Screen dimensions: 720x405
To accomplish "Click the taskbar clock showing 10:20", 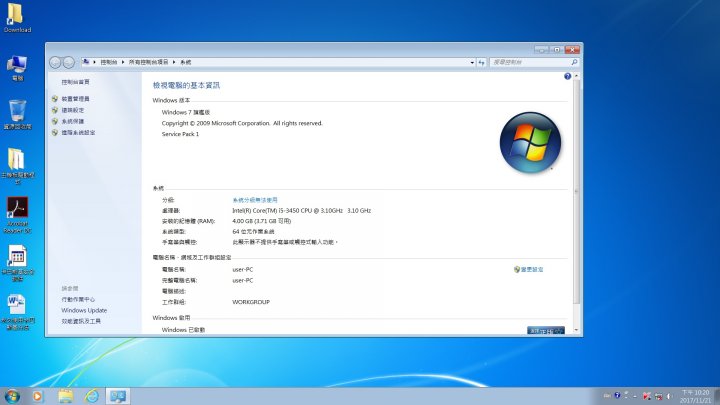I will (x=695, y=396).
